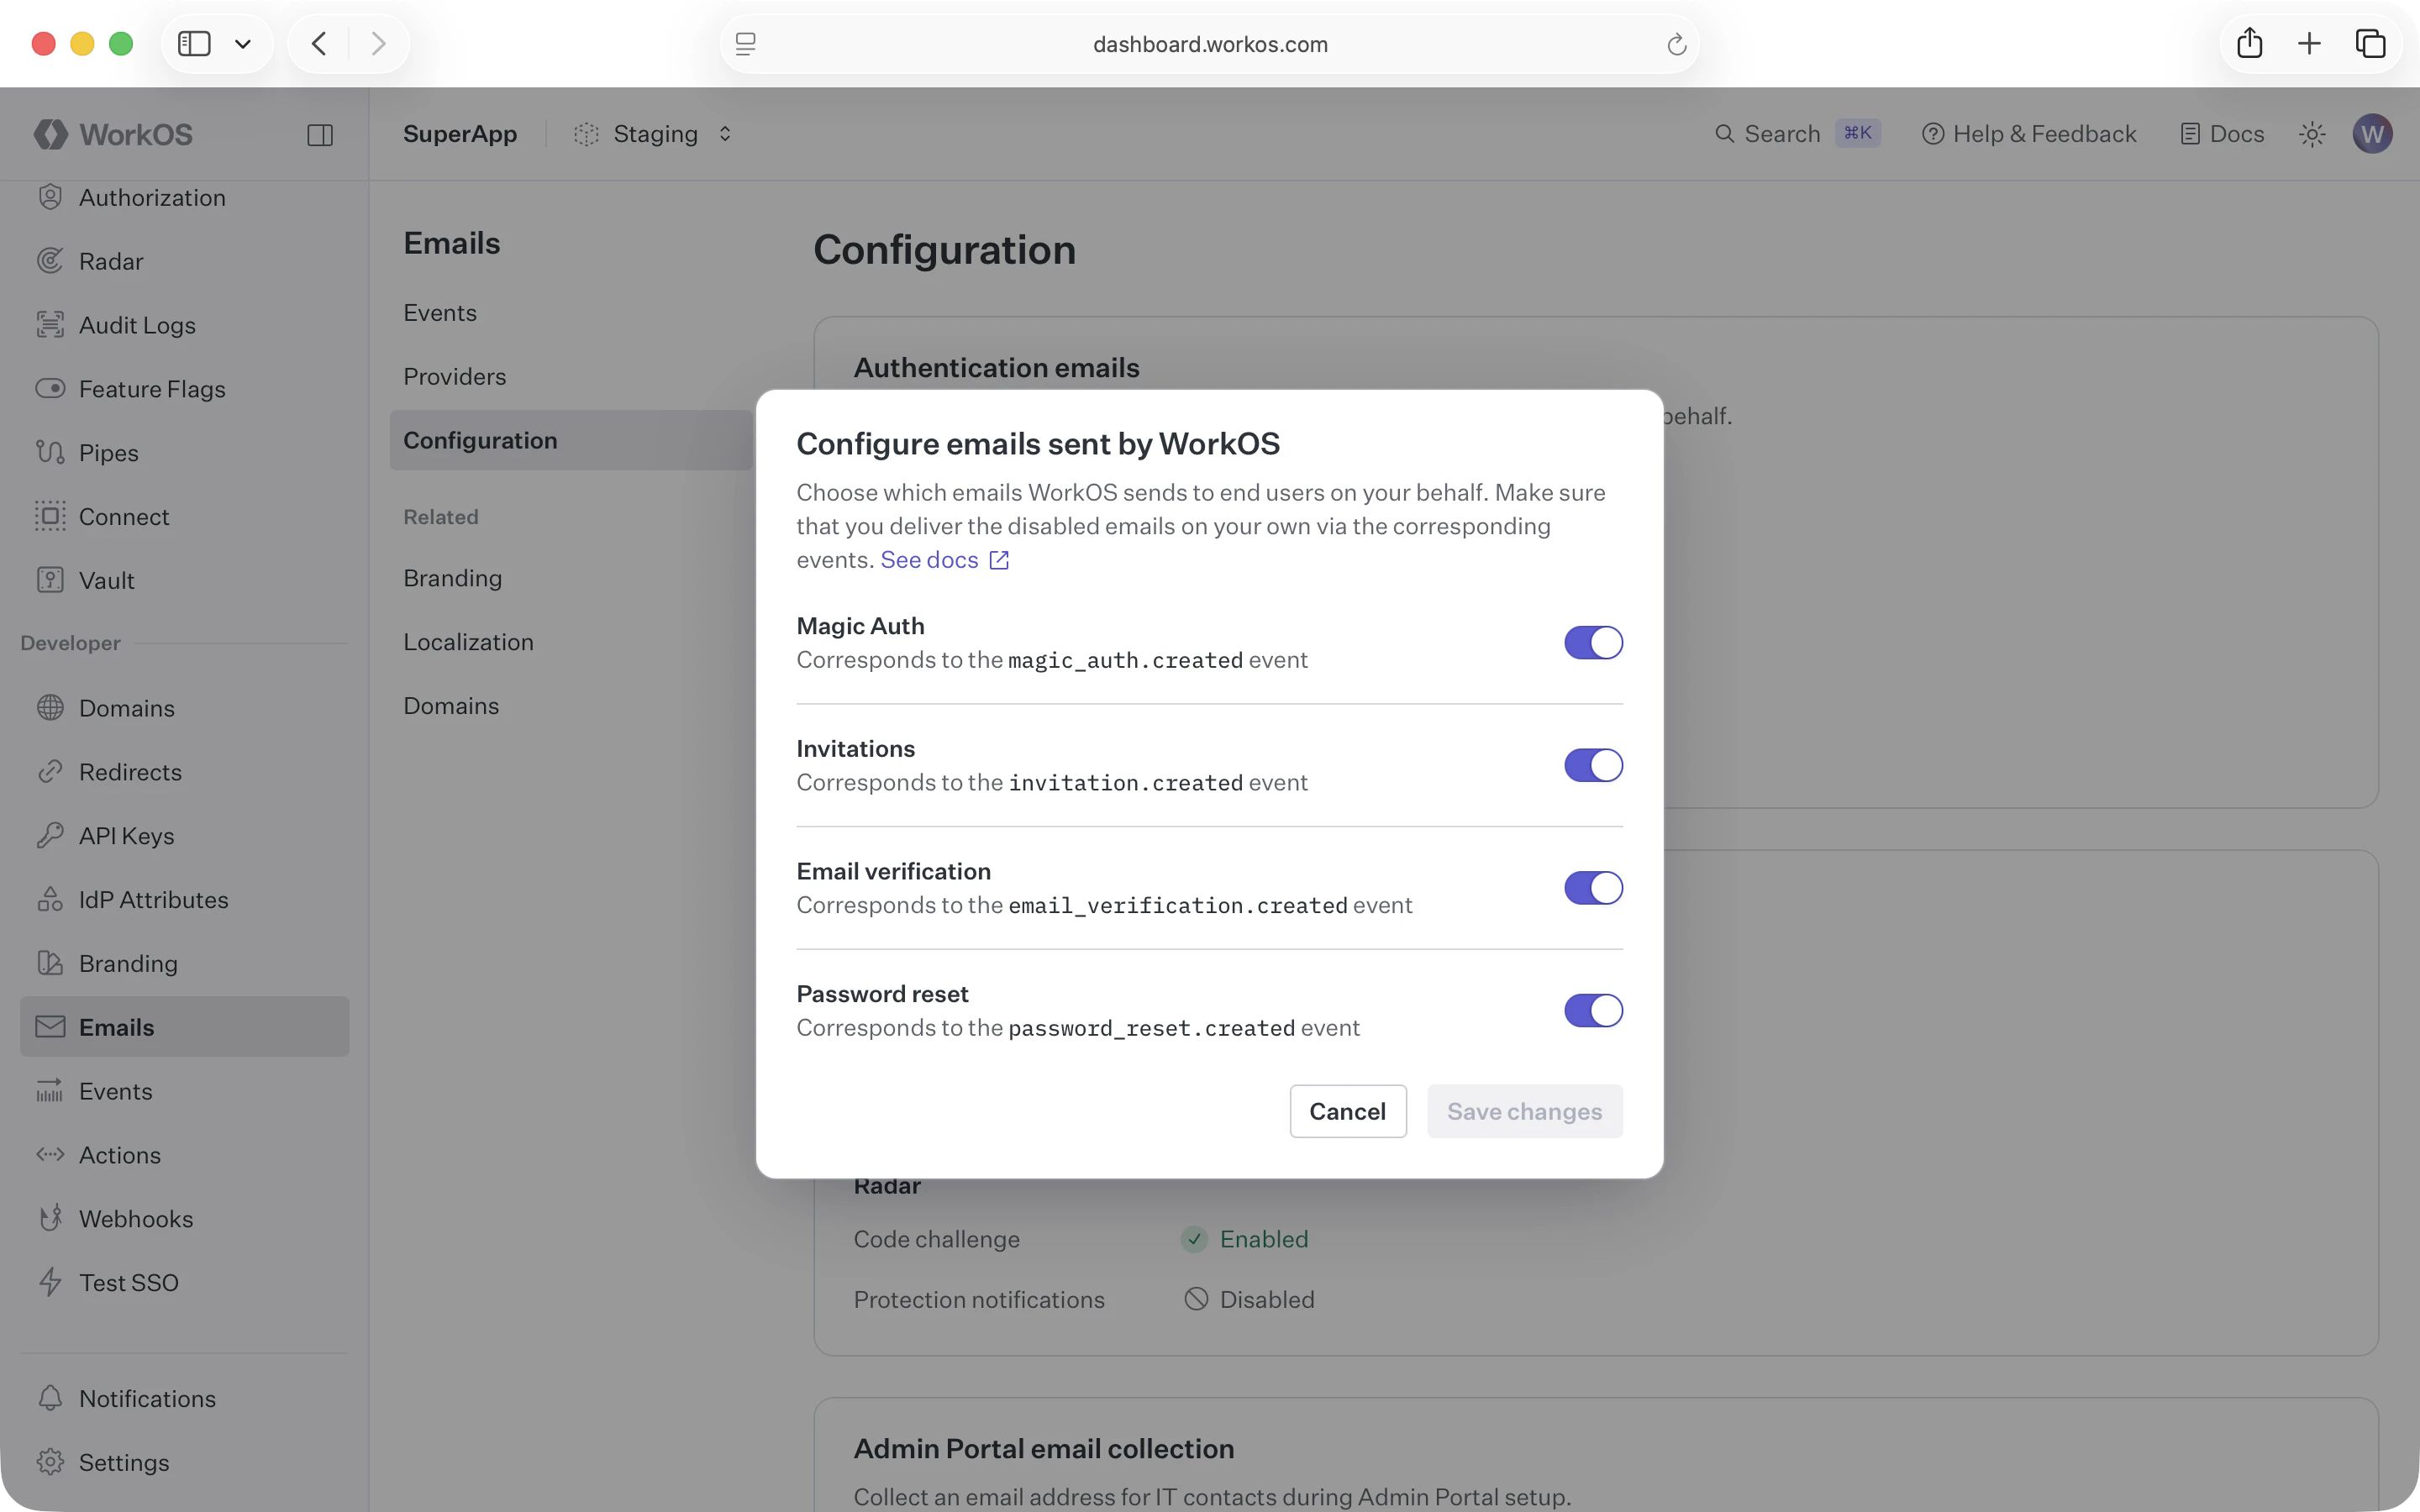Toggle the Safari sidebar button
Viewport: 2420px width, 1512px height.
tap(194, 44)
